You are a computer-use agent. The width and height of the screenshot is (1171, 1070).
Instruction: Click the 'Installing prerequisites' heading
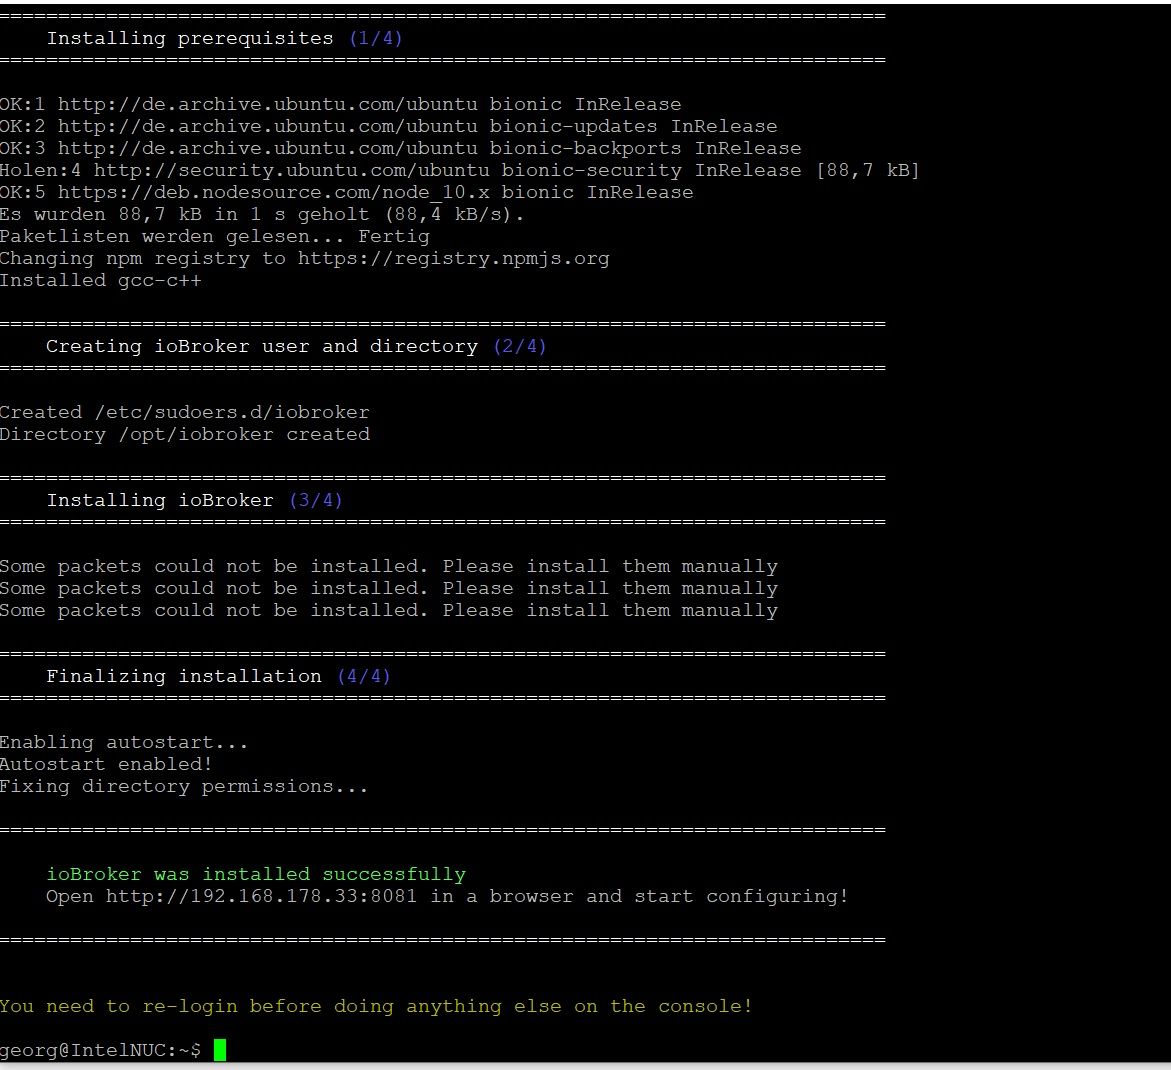(190, 39)
